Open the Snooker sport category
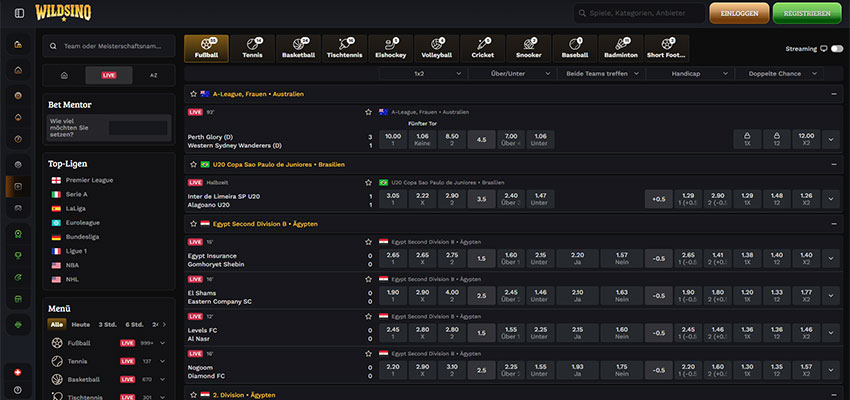The width and height of the screenshot is (850, 400). [x=529, y=49]
